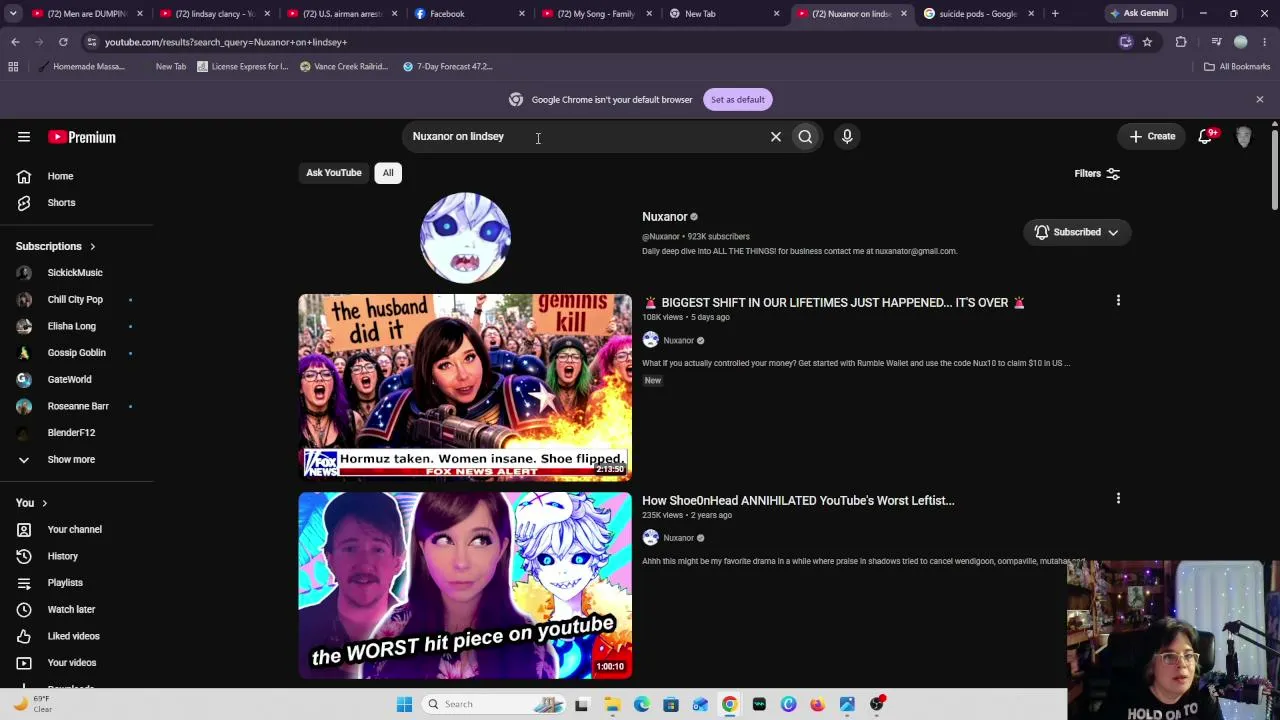Image resolution: width=1280 pixels, height=720 pixels.
Task: Open the Windows Start menu
Action: [x=404, y=704]
